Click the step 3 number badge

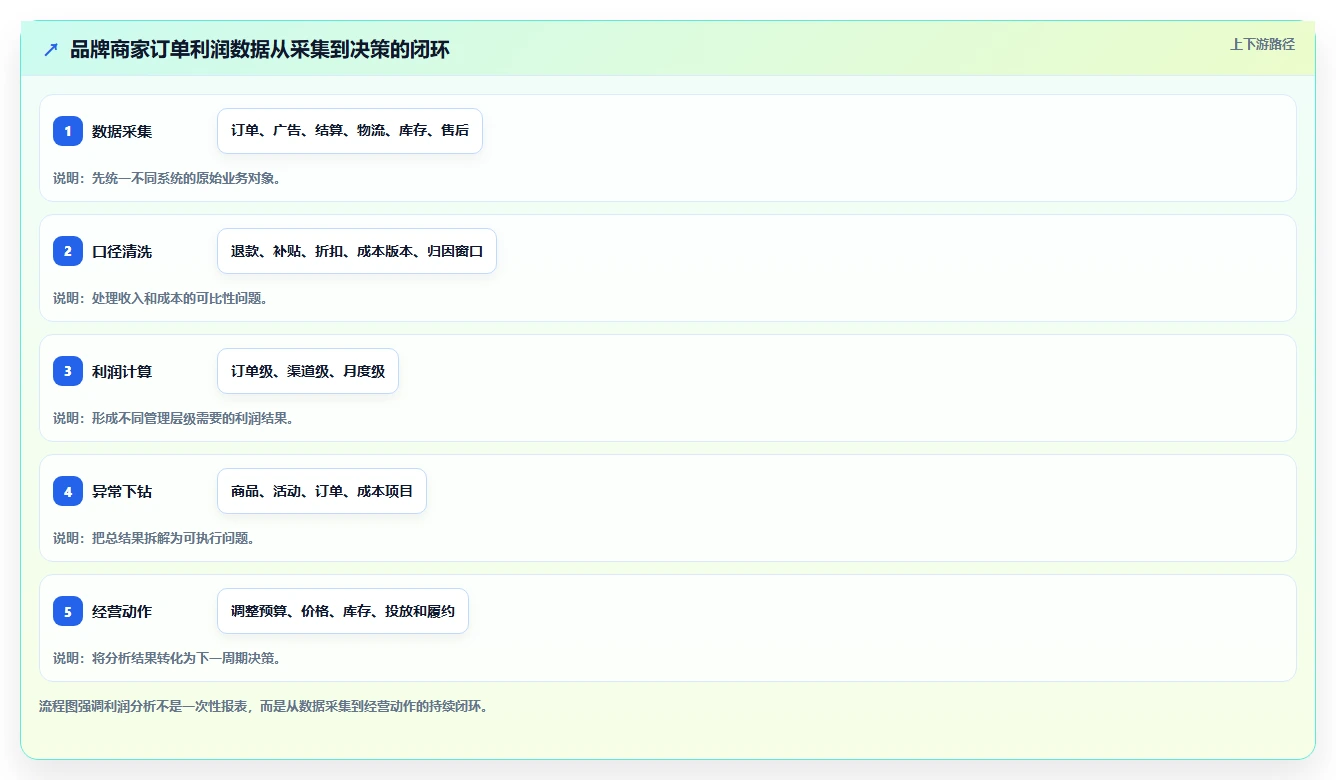pyautogui.click(x=68, y=371)
